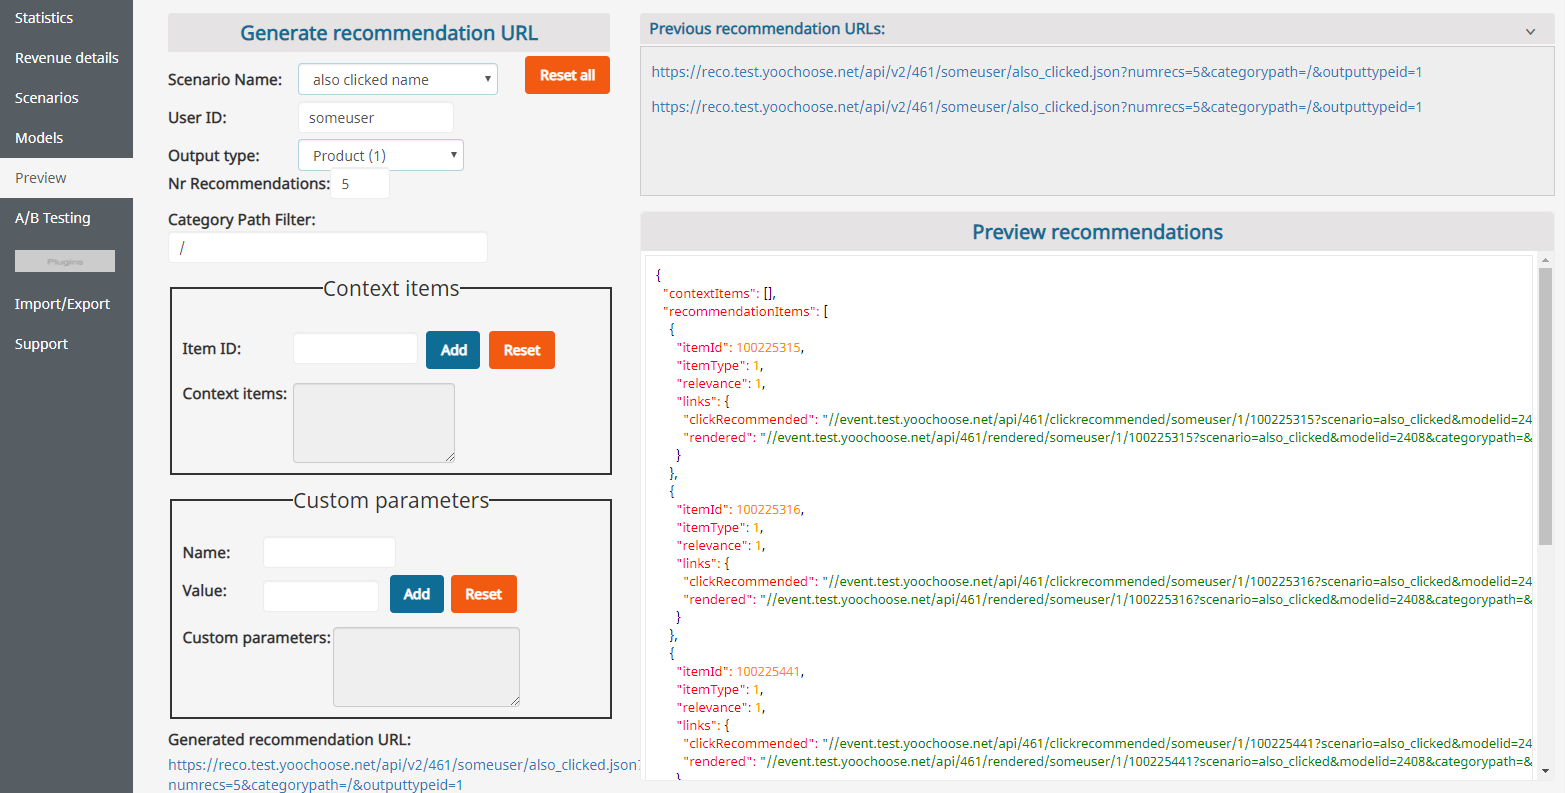Open the Output type dropdown
The image size is (1565, 793).
point(381,155)
